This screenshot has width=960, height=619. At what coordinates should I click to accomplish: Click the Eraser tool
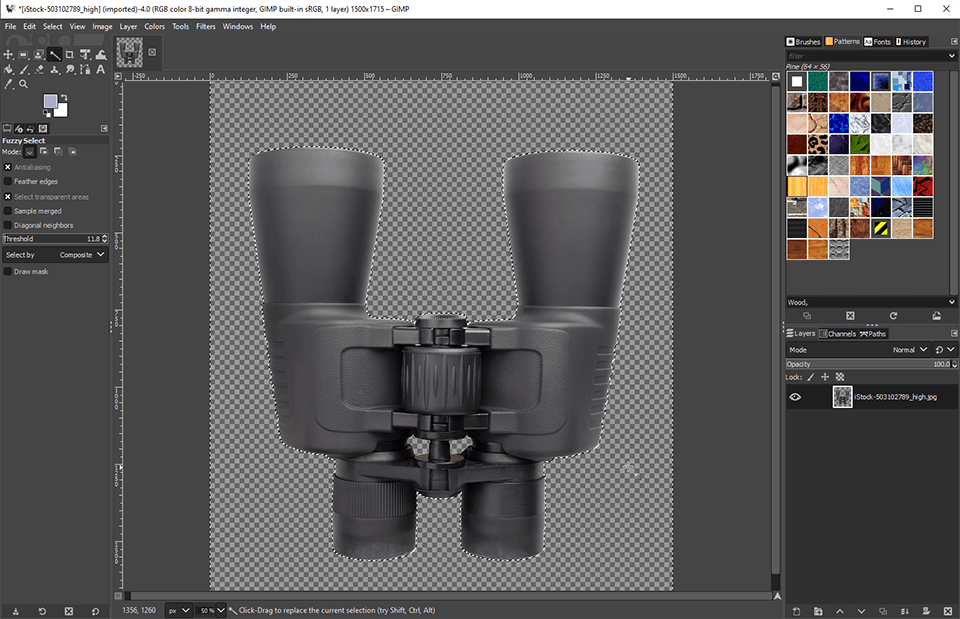pyautogui.click(x=38, y=69)
